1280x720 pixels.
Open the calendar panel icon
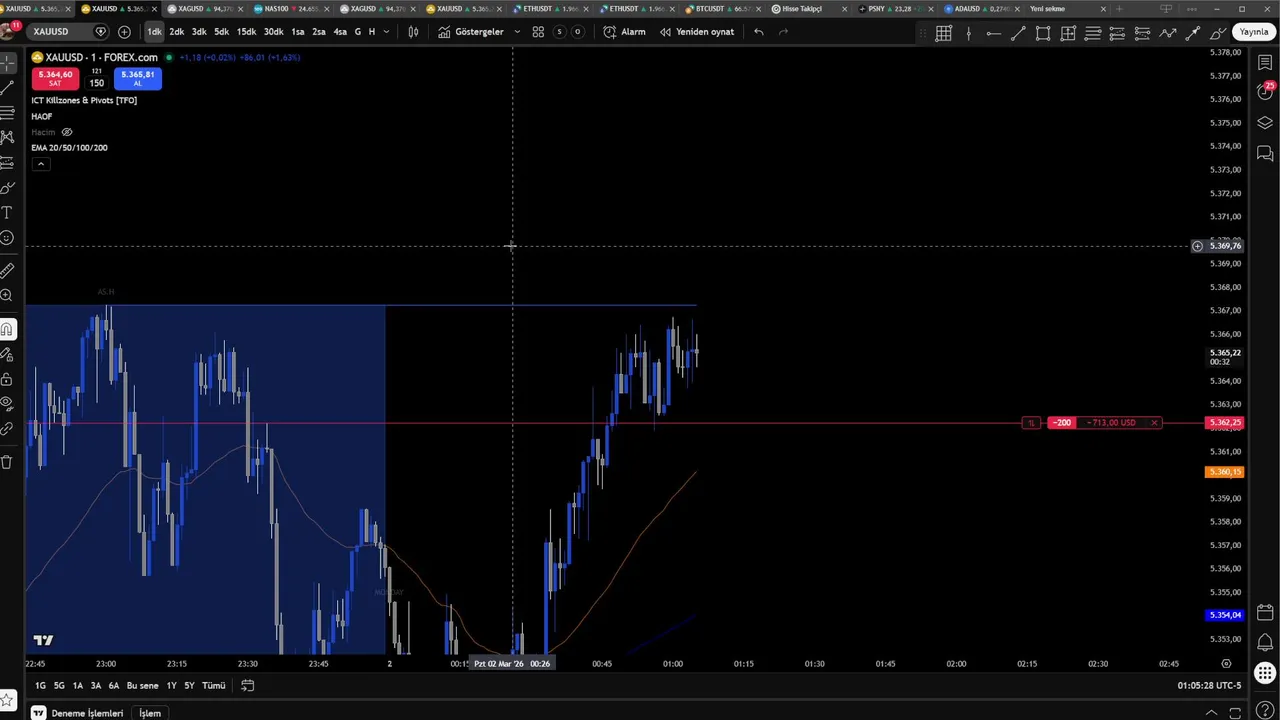(1265, 612)
